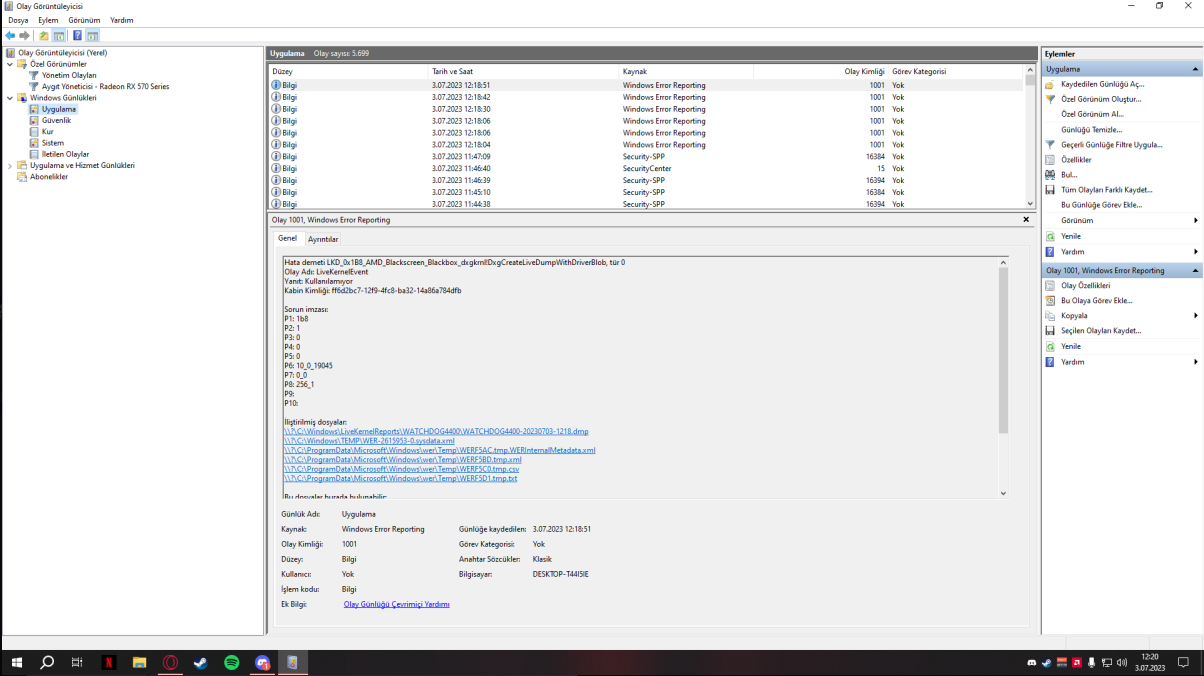
Task: Open Özellikler in the Uygulama actions
Action: 1076,160
